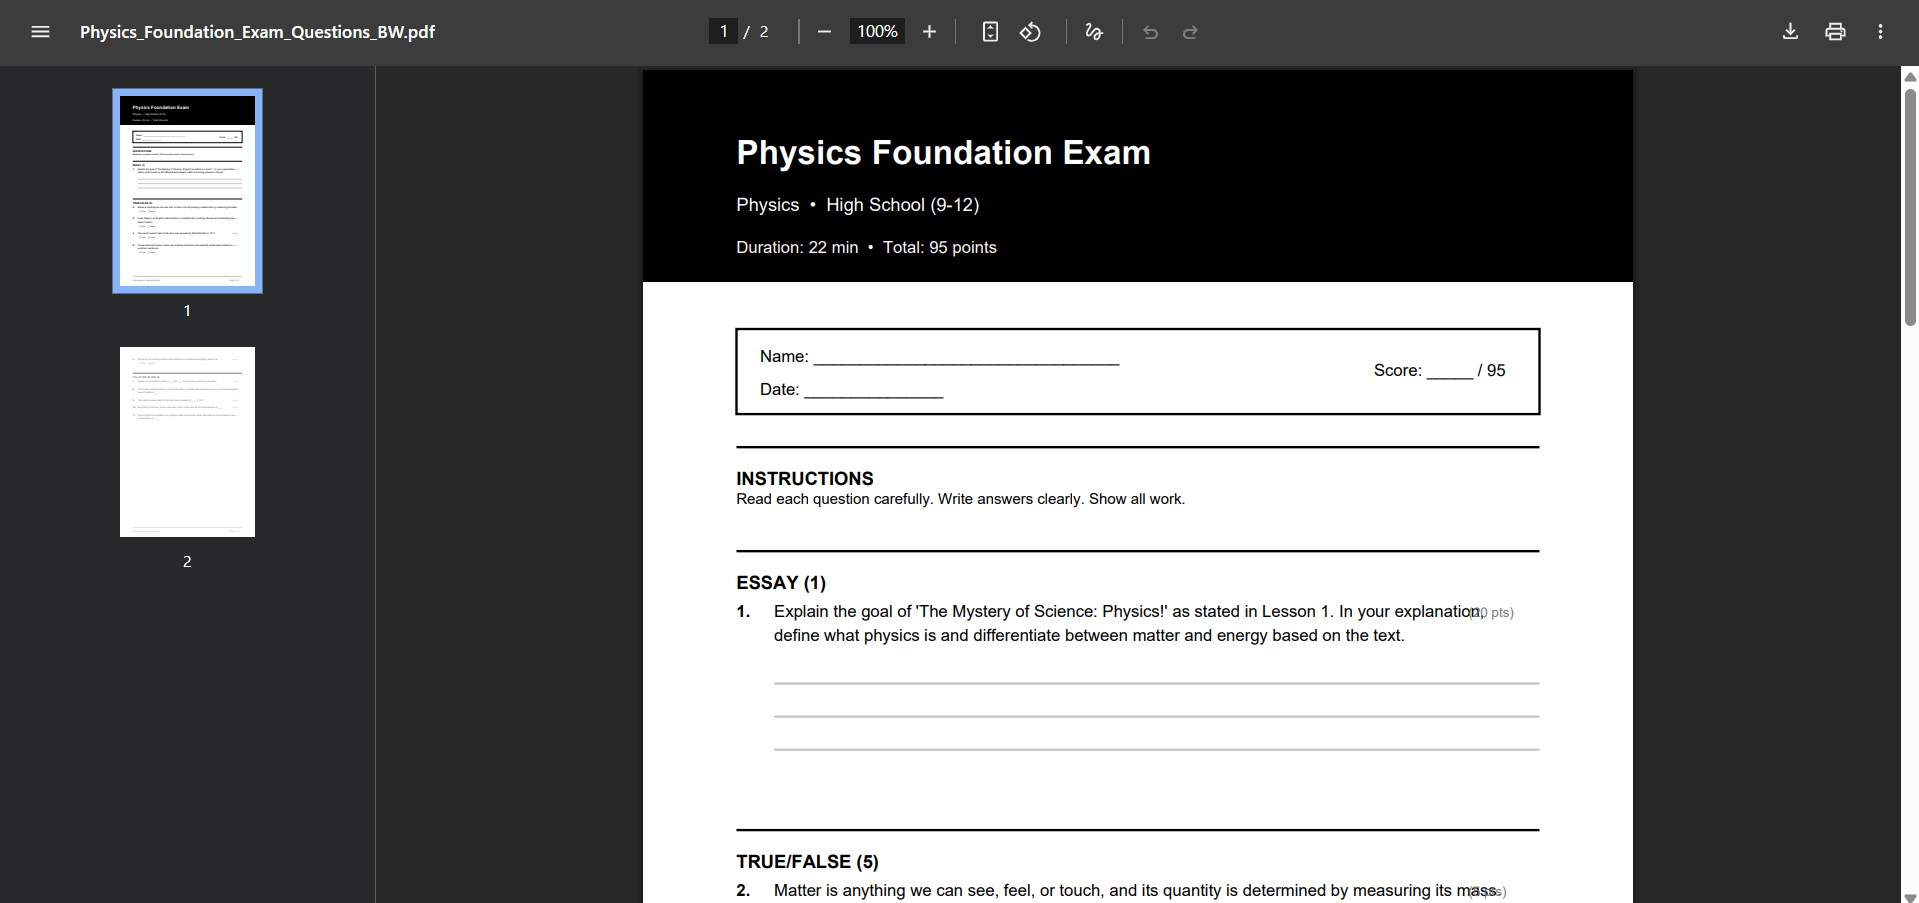Edit the current page number field
Screen dimensions: 1919x903
pos(723,31)
